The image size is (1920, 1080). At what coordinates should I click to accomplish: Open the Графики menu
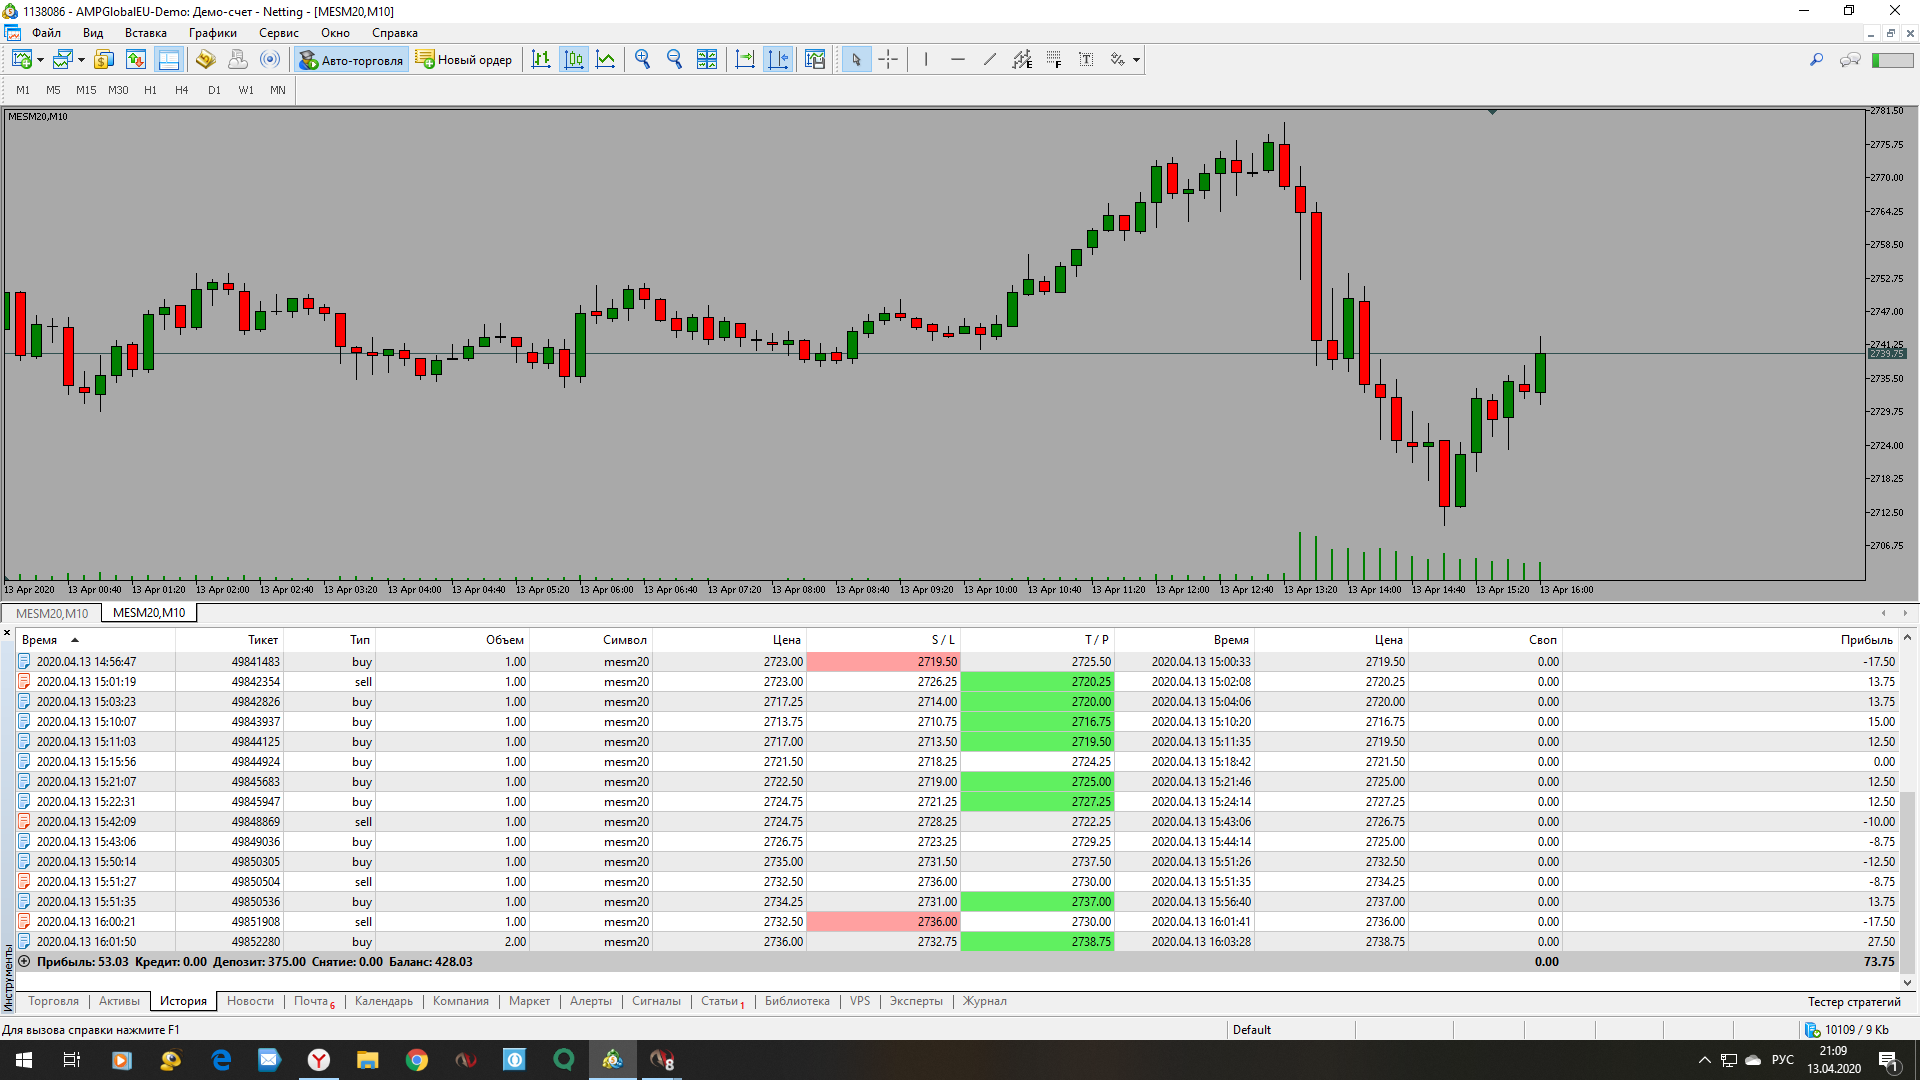[212, 33]
